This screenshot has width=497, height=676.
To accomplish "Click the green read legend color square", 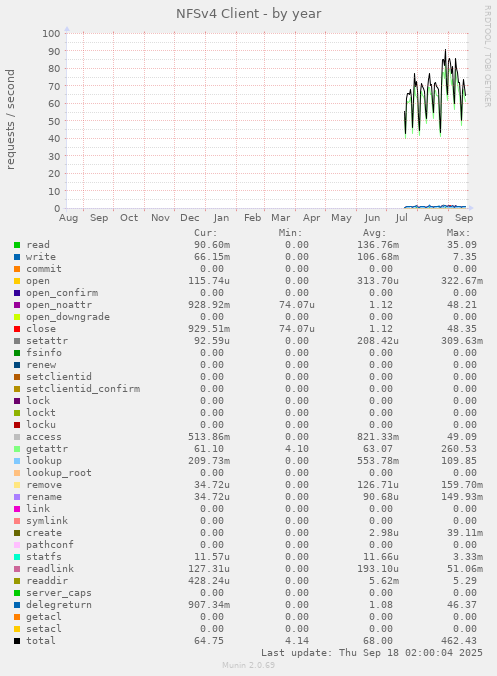I will pos(17,245).
